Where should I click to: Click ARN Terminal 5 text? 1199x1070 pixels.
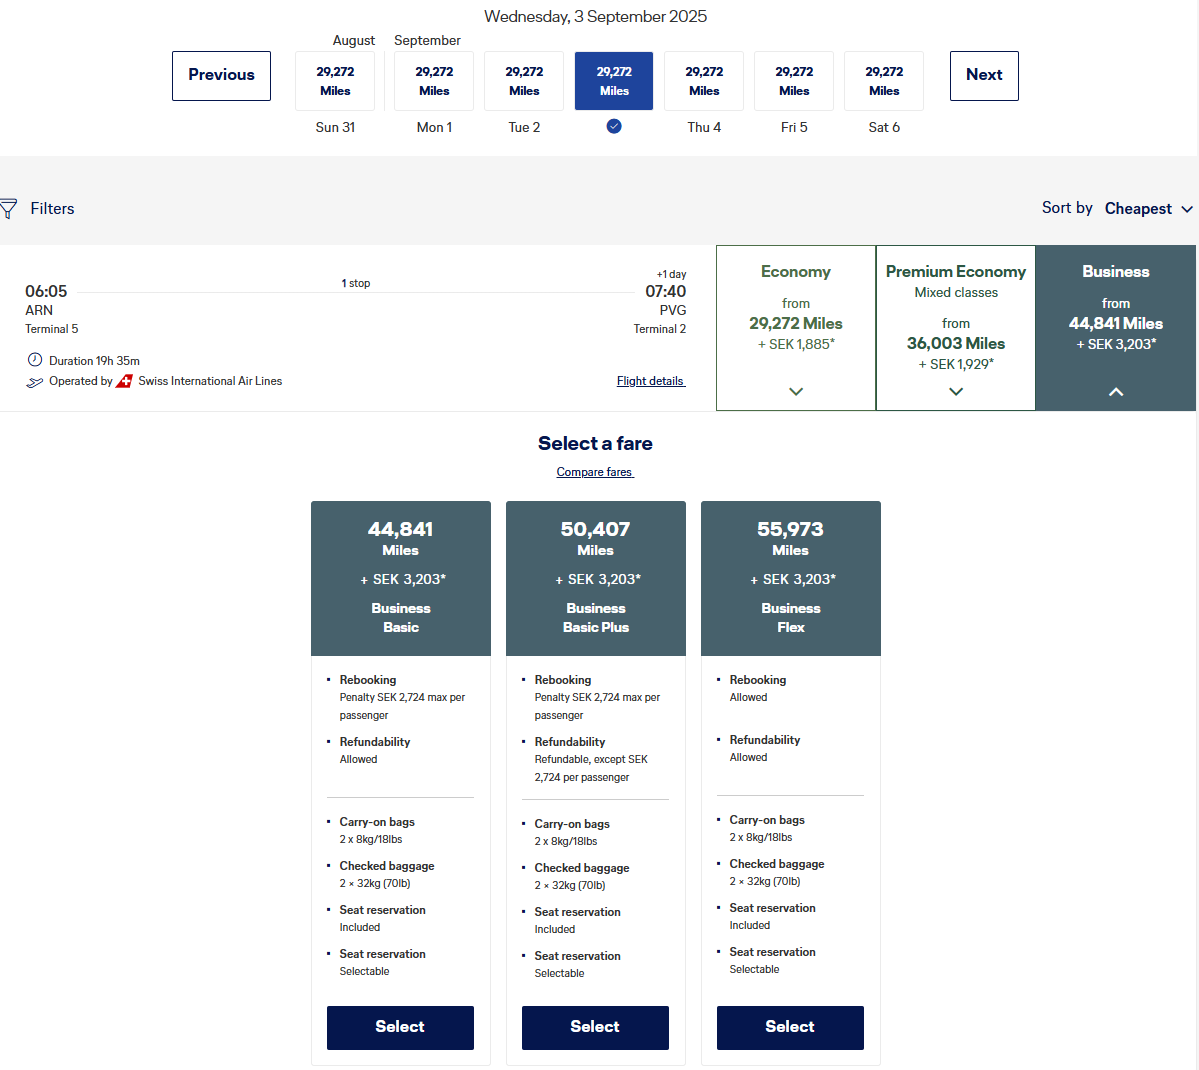tap(51, 320)
